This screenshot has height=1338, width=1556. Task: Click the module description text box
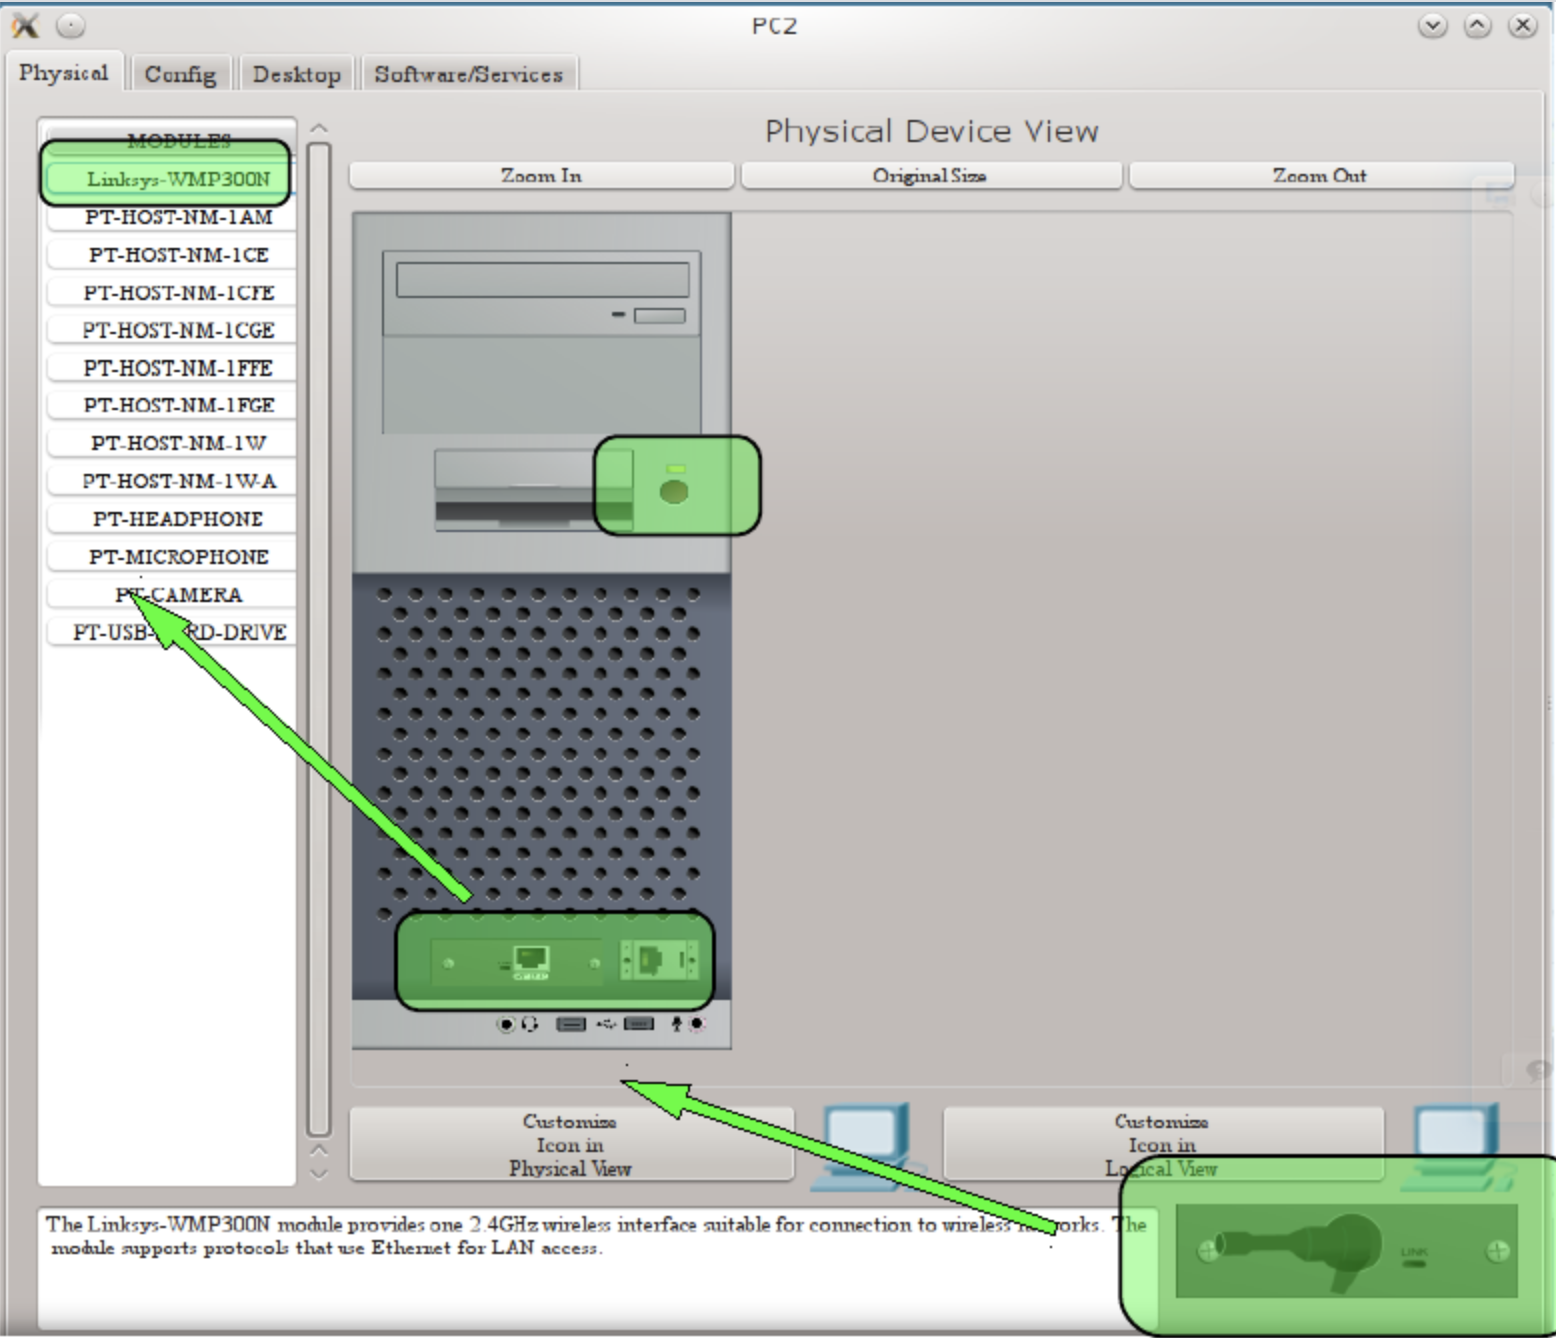coord(596,1268)
